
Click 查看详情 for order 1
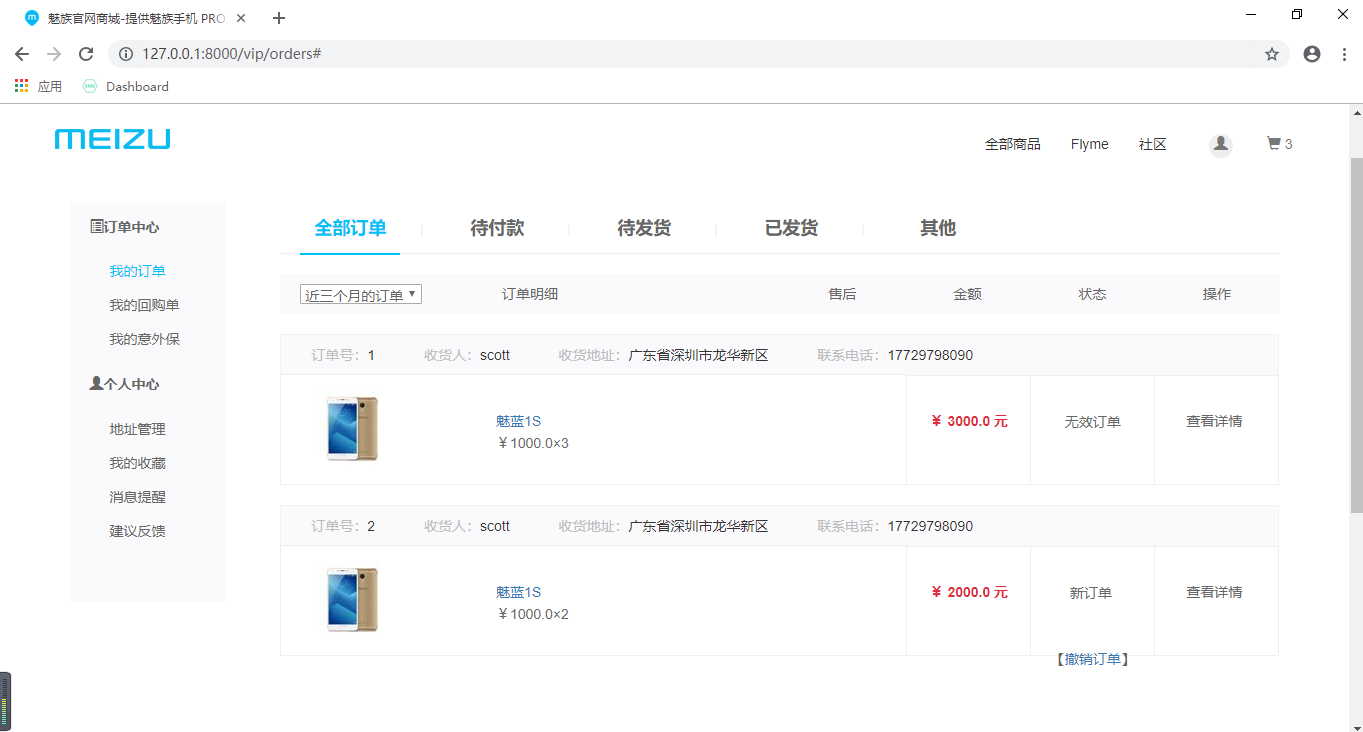[x=1214, y=421]
